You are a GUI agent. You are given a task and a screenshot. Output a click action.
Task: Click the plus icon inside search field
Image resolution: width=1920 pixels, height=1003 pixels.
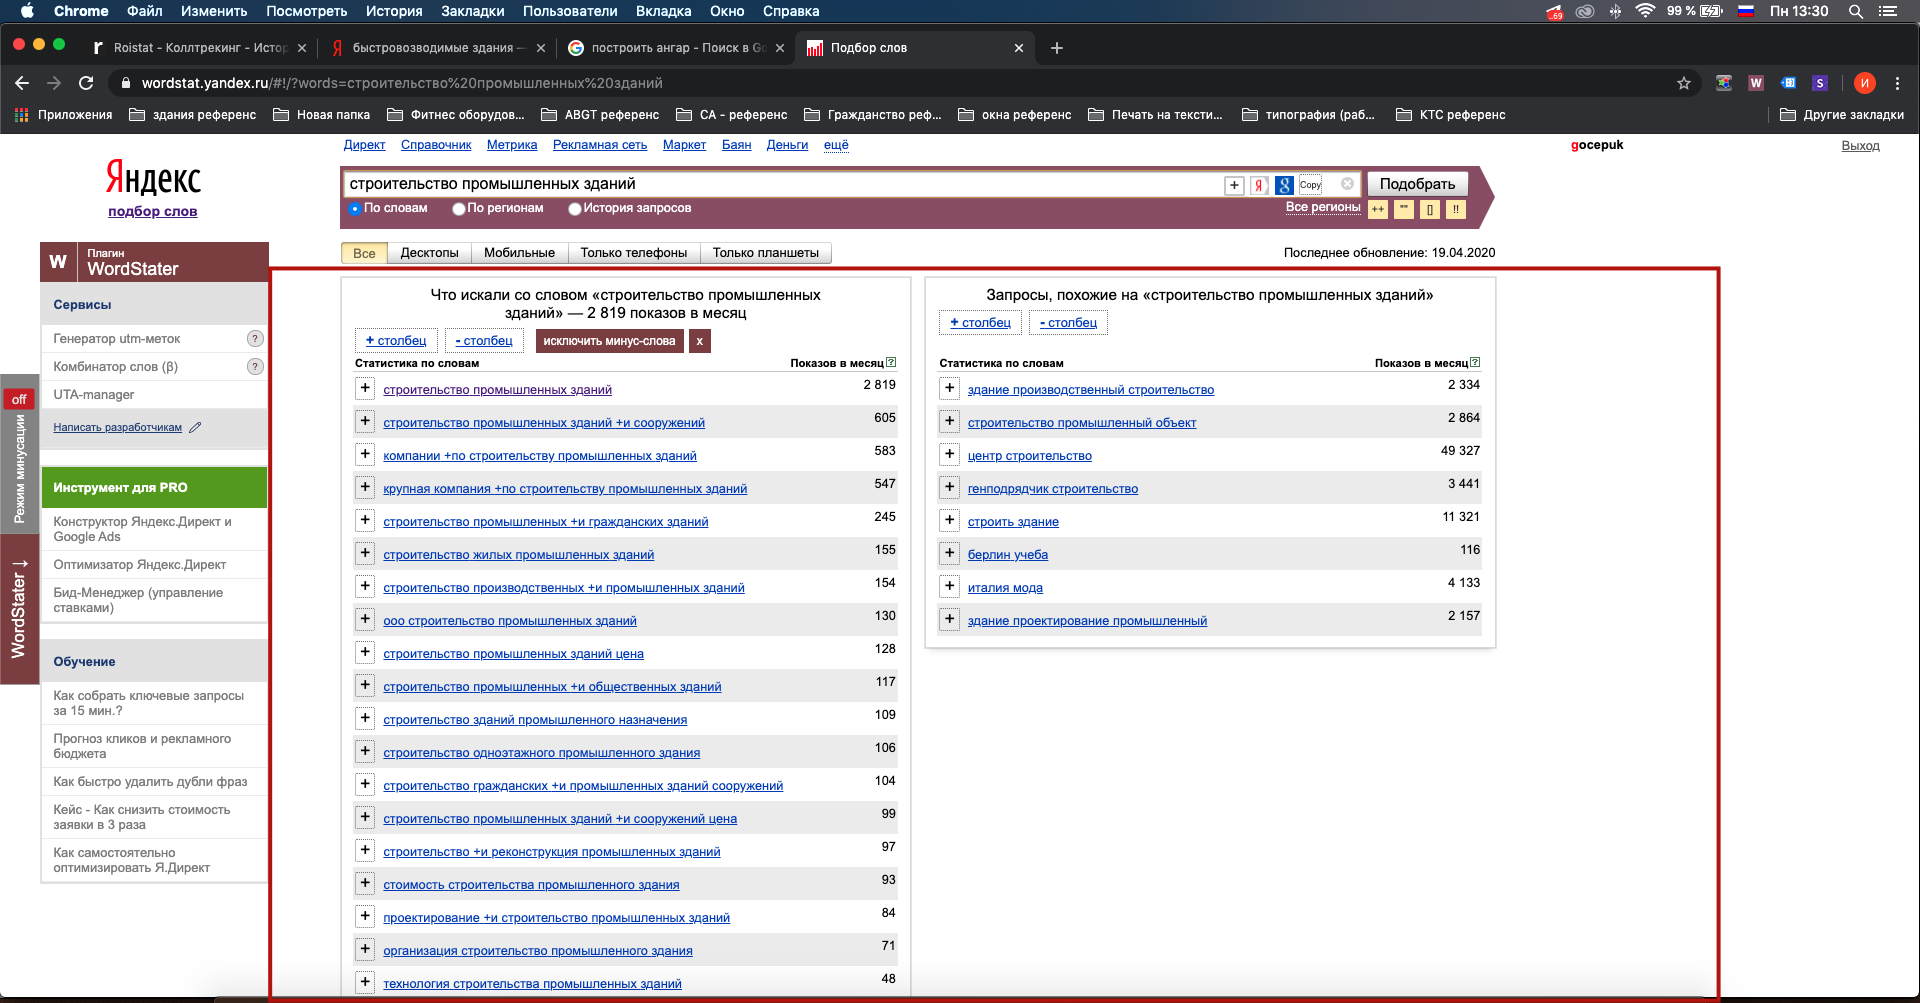[x=1234, y=185]
